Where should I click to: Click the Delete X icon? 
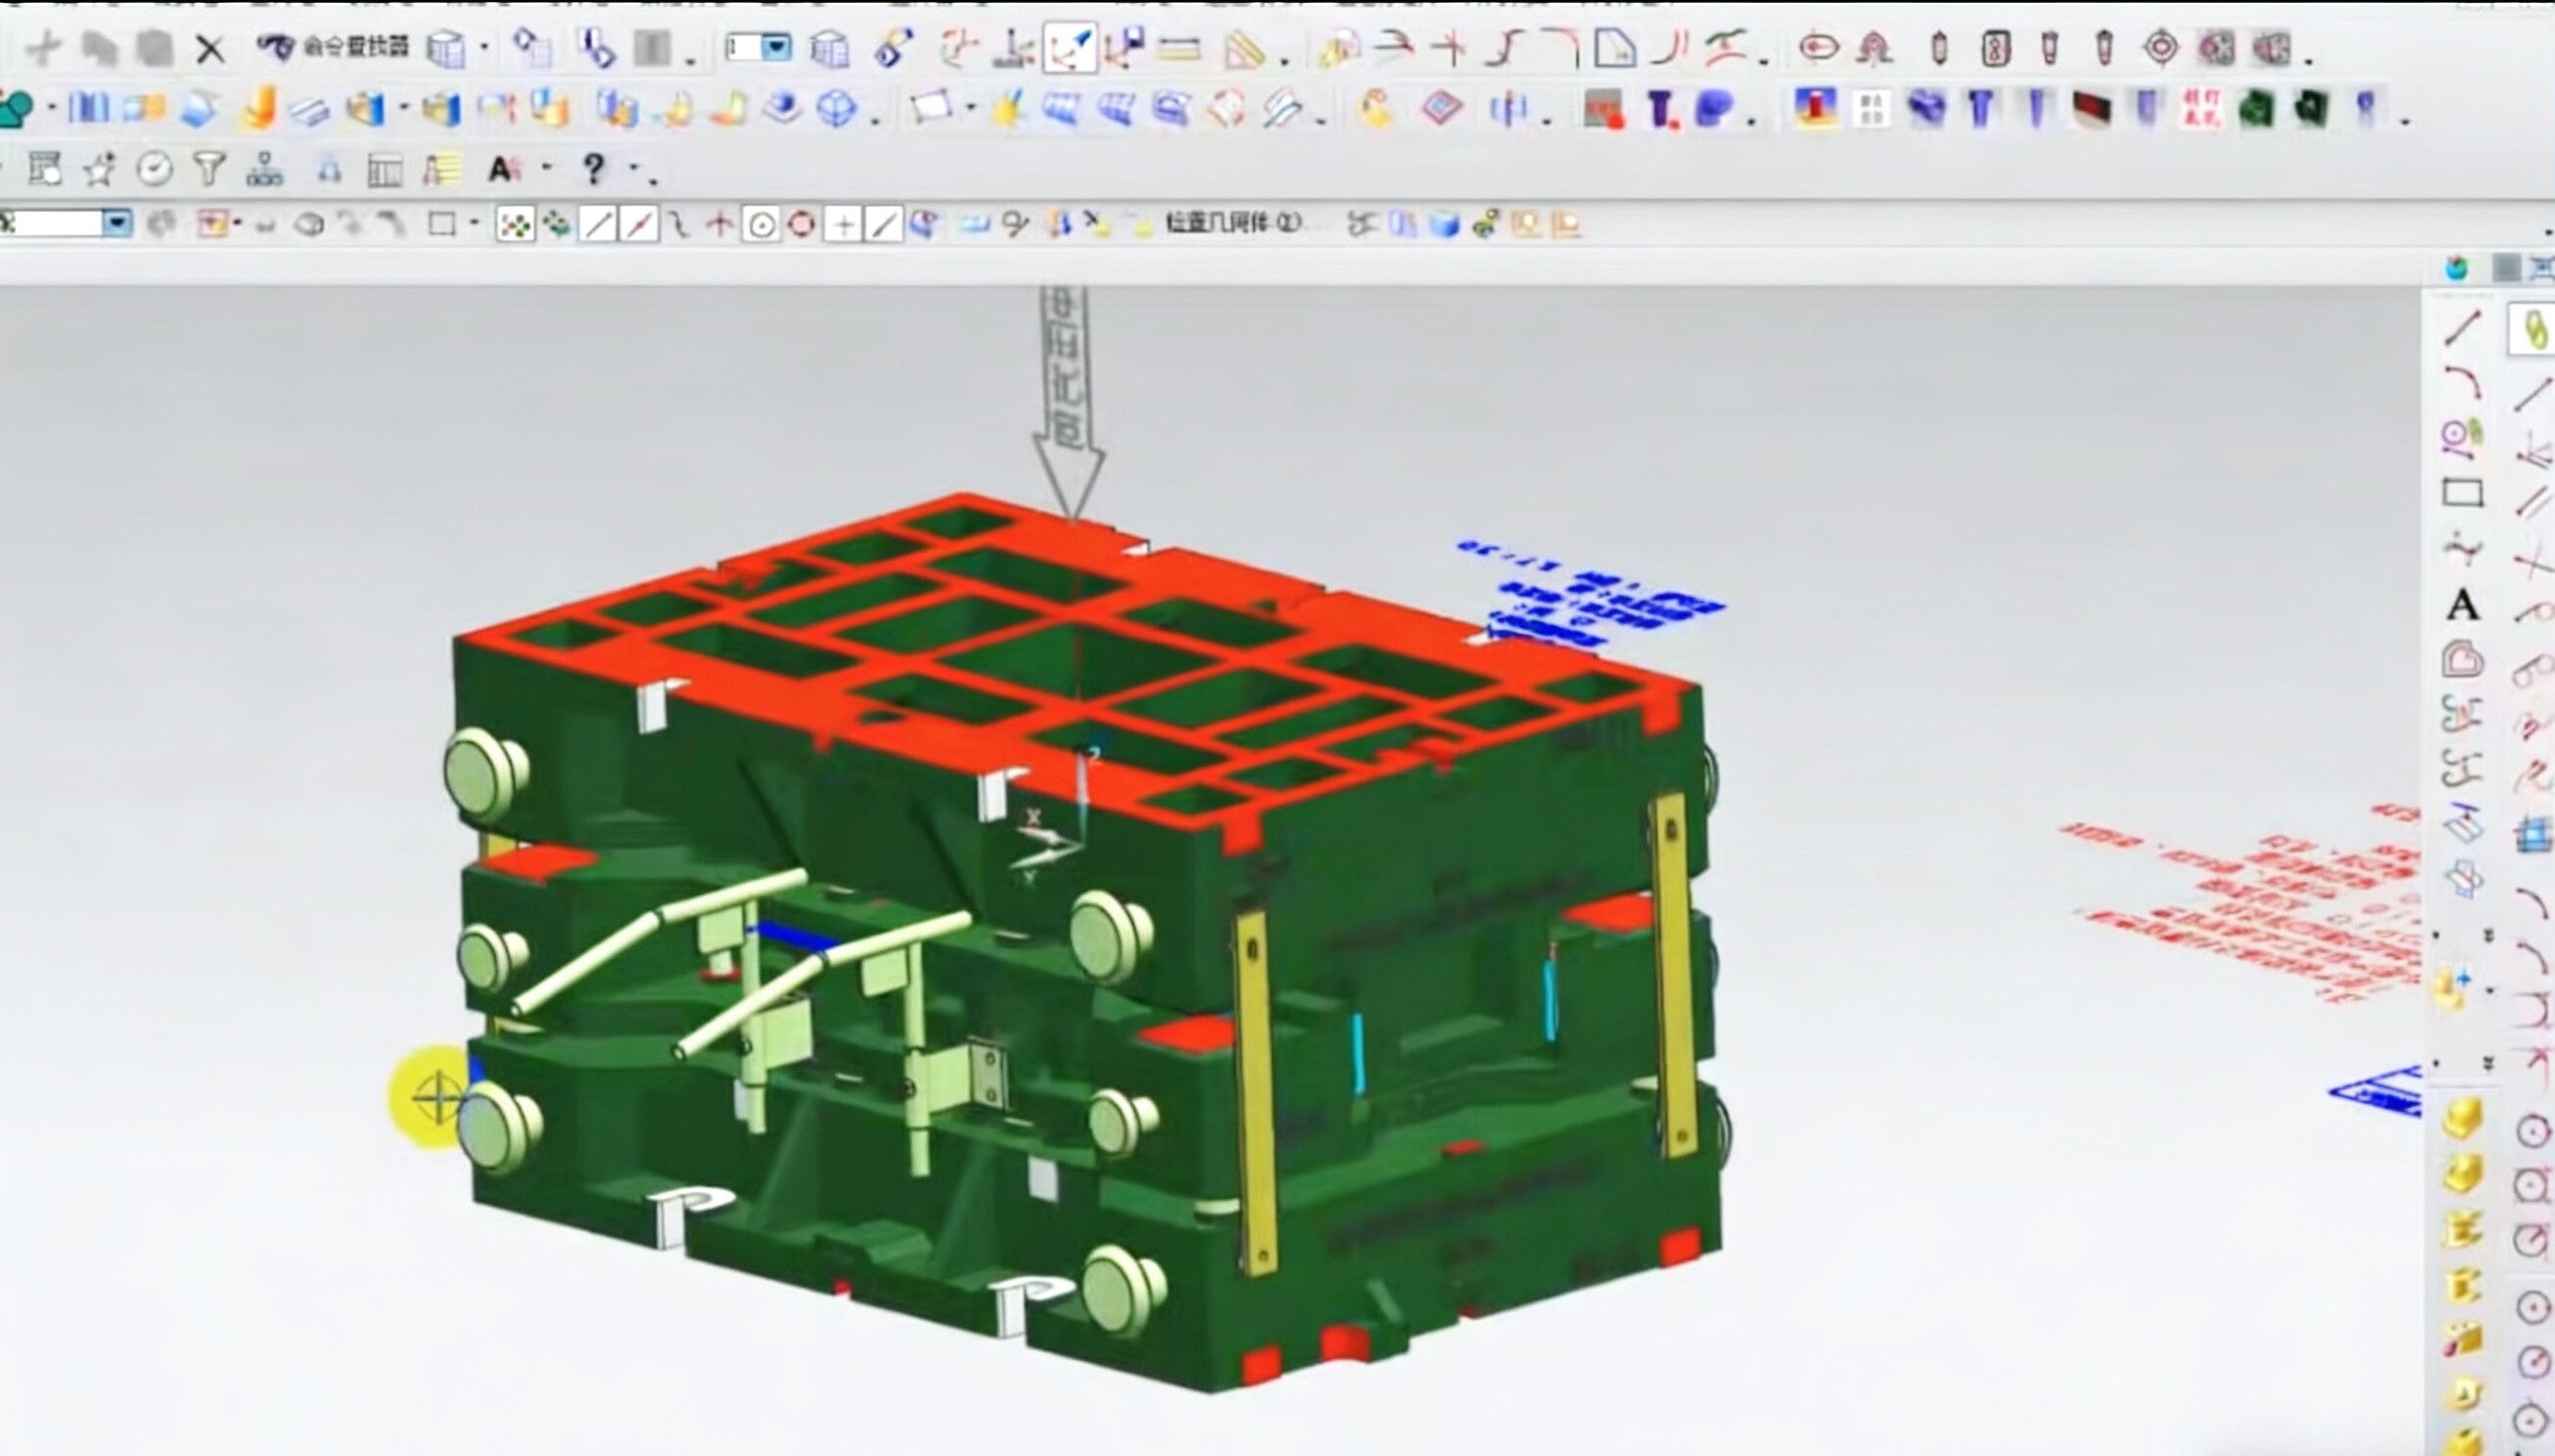click(x=210, y=49)
